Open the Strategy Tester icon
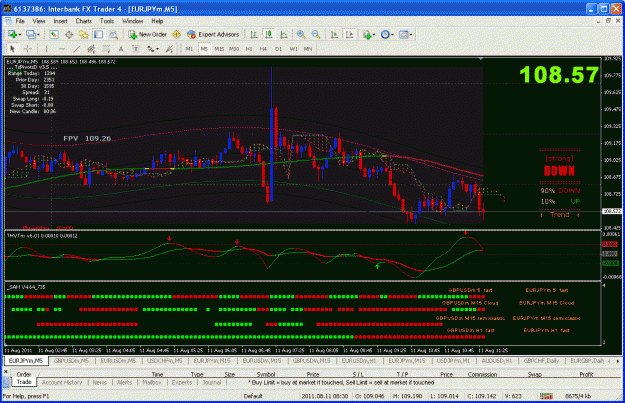The image size is (625, 403). [114, 35]
